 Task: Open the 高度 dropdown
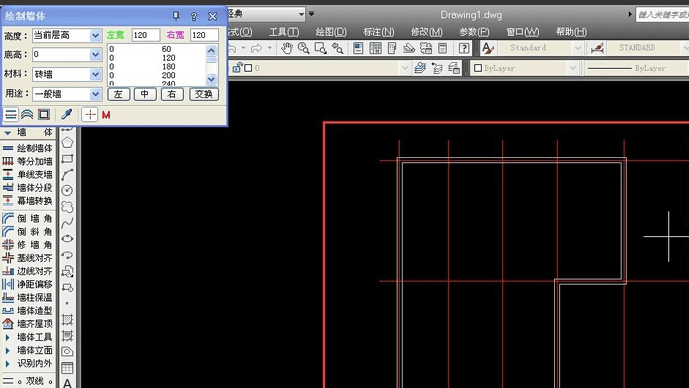click(95, 36)
